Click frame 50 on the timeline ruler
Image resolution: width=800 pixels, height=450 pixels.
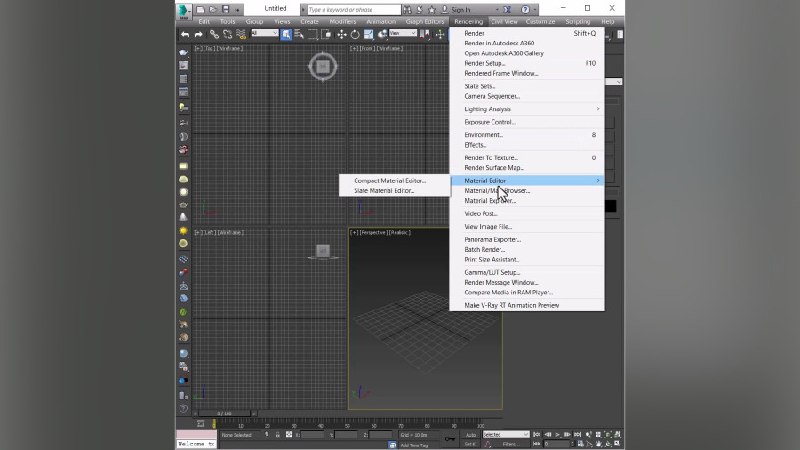point(347,425)
